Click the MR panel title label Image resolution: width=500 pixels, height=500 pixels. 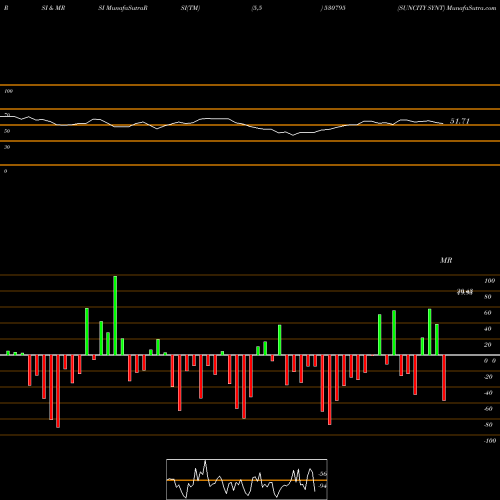point(446,260)
